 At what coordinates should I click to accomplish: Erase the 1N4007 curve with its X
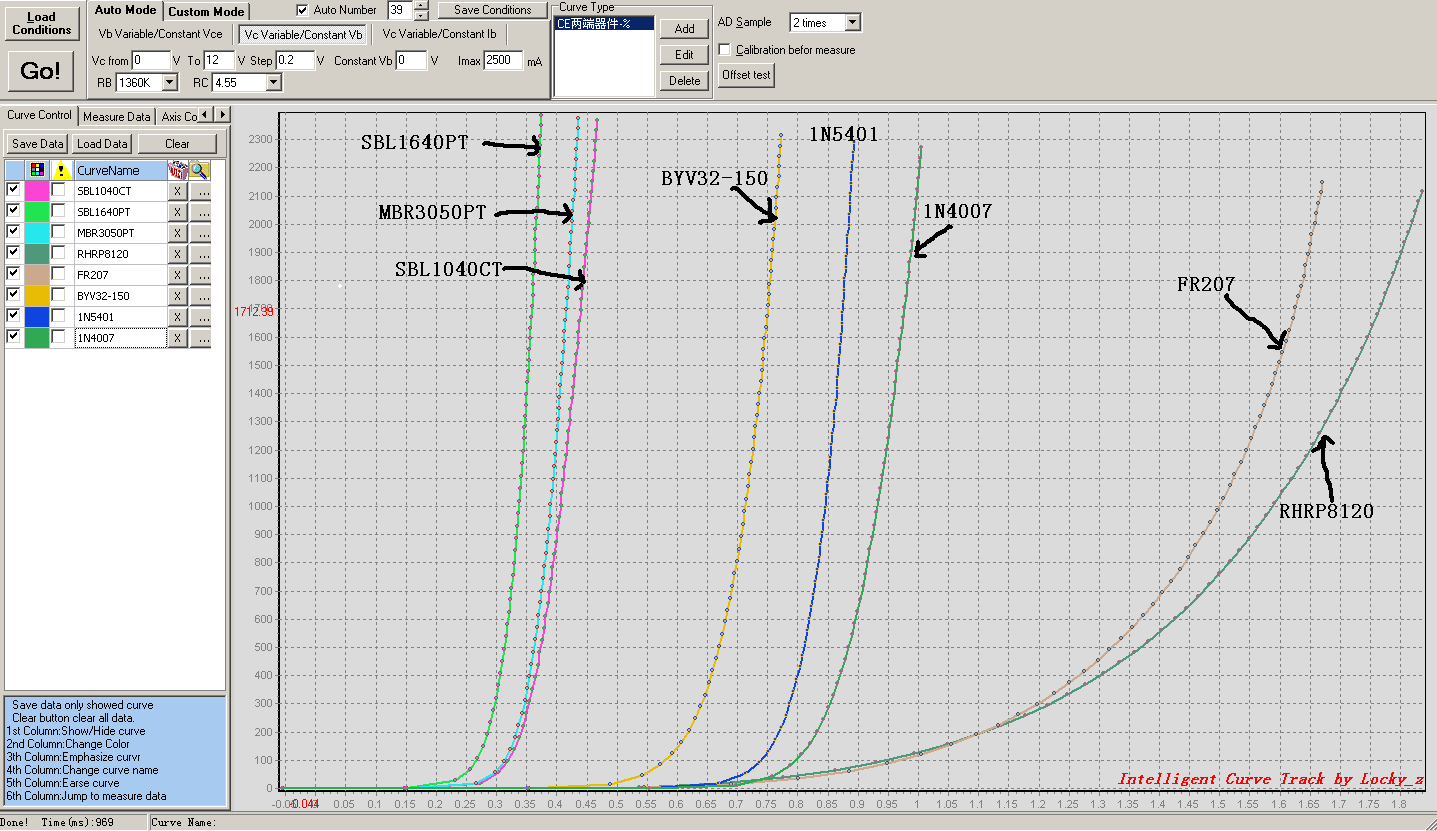pyautogui.click(x=176, y=338)
